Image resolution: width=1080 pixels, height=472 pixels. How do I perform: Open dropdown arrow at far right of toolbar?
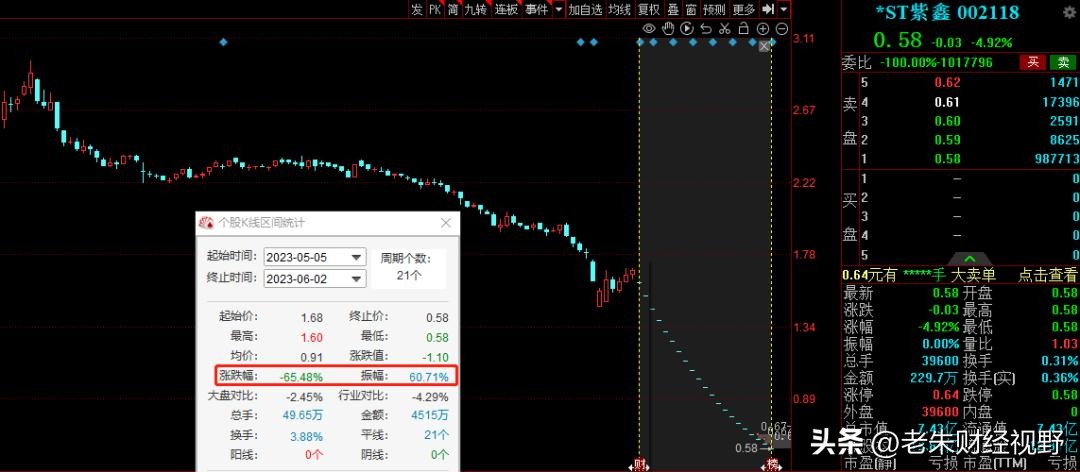coord(784,9)
